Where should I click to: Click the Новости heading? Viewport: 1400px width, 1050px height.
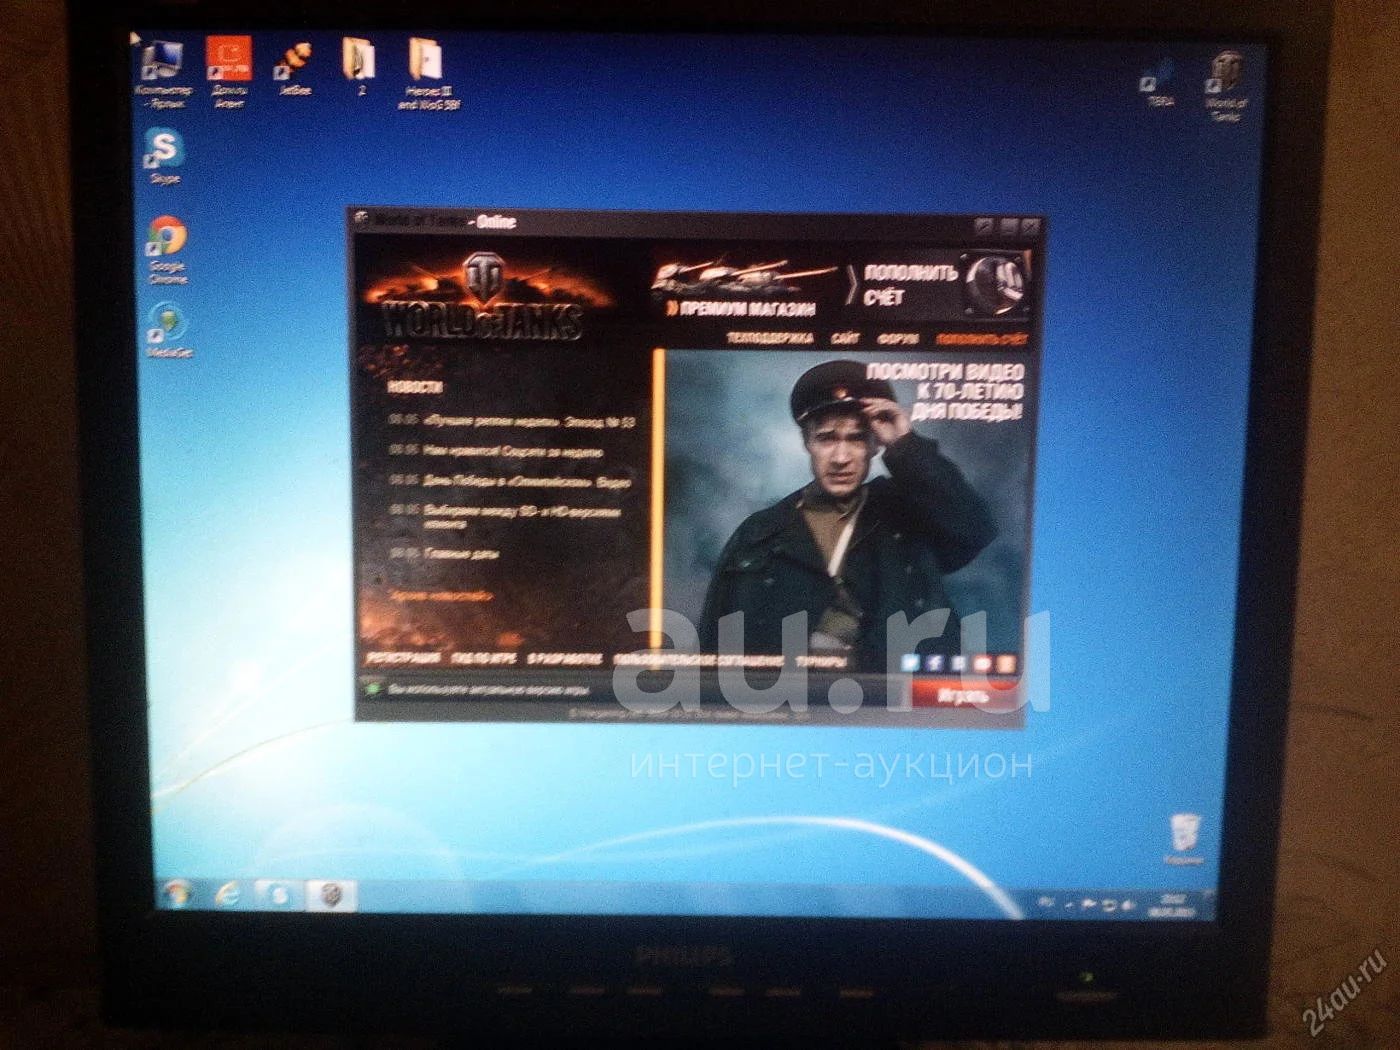click(415, 386)
